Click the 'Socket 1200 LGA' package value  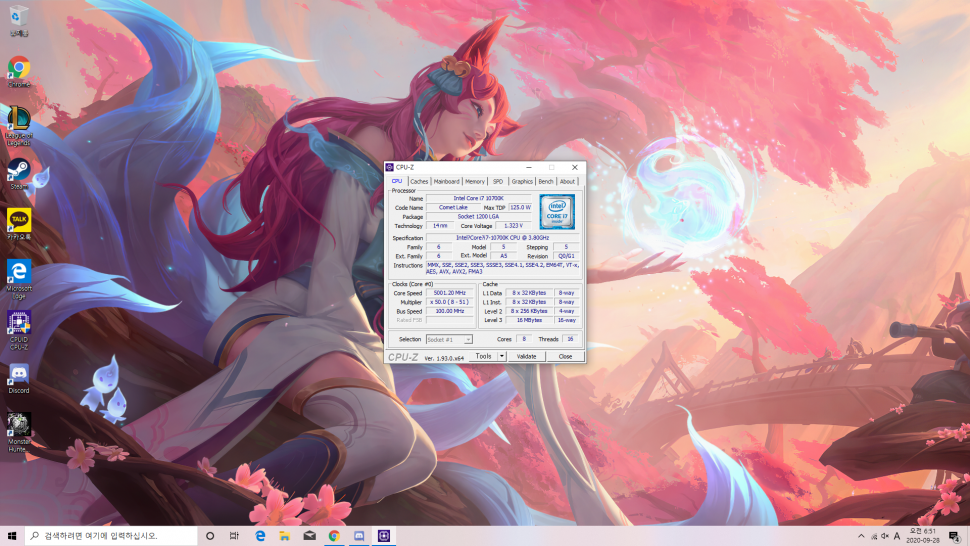[x=478, y=216]
